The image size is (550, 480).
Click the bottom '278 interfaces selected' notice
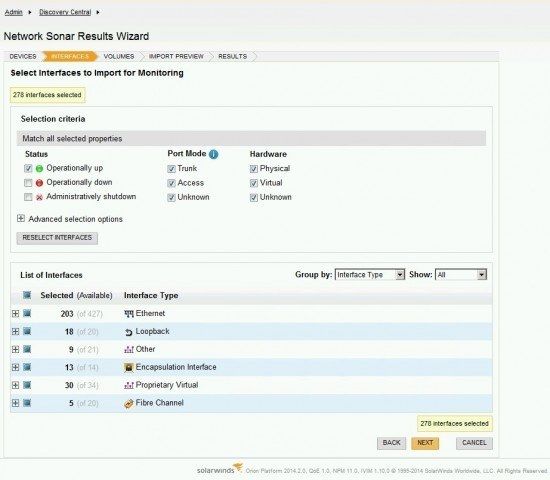[455, 424]
